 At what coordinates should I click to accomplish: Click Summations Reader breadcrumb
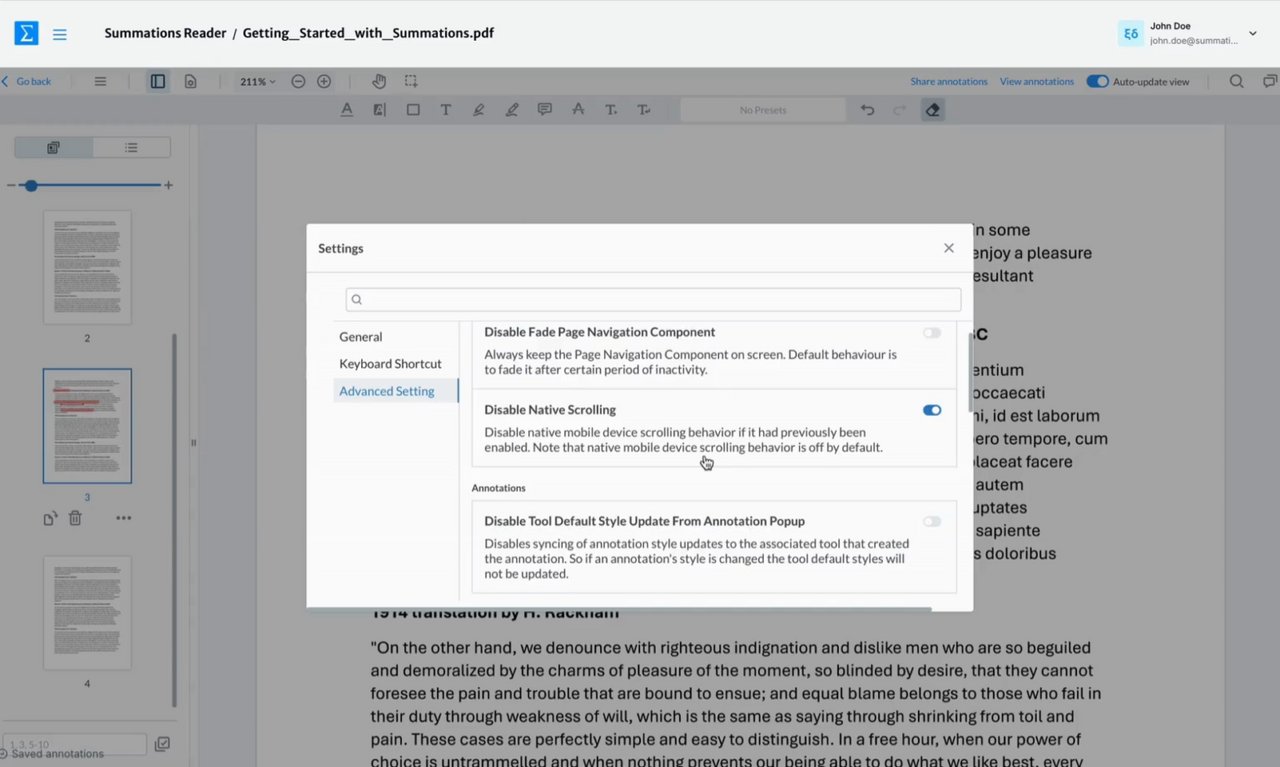(x=165, y=33)
